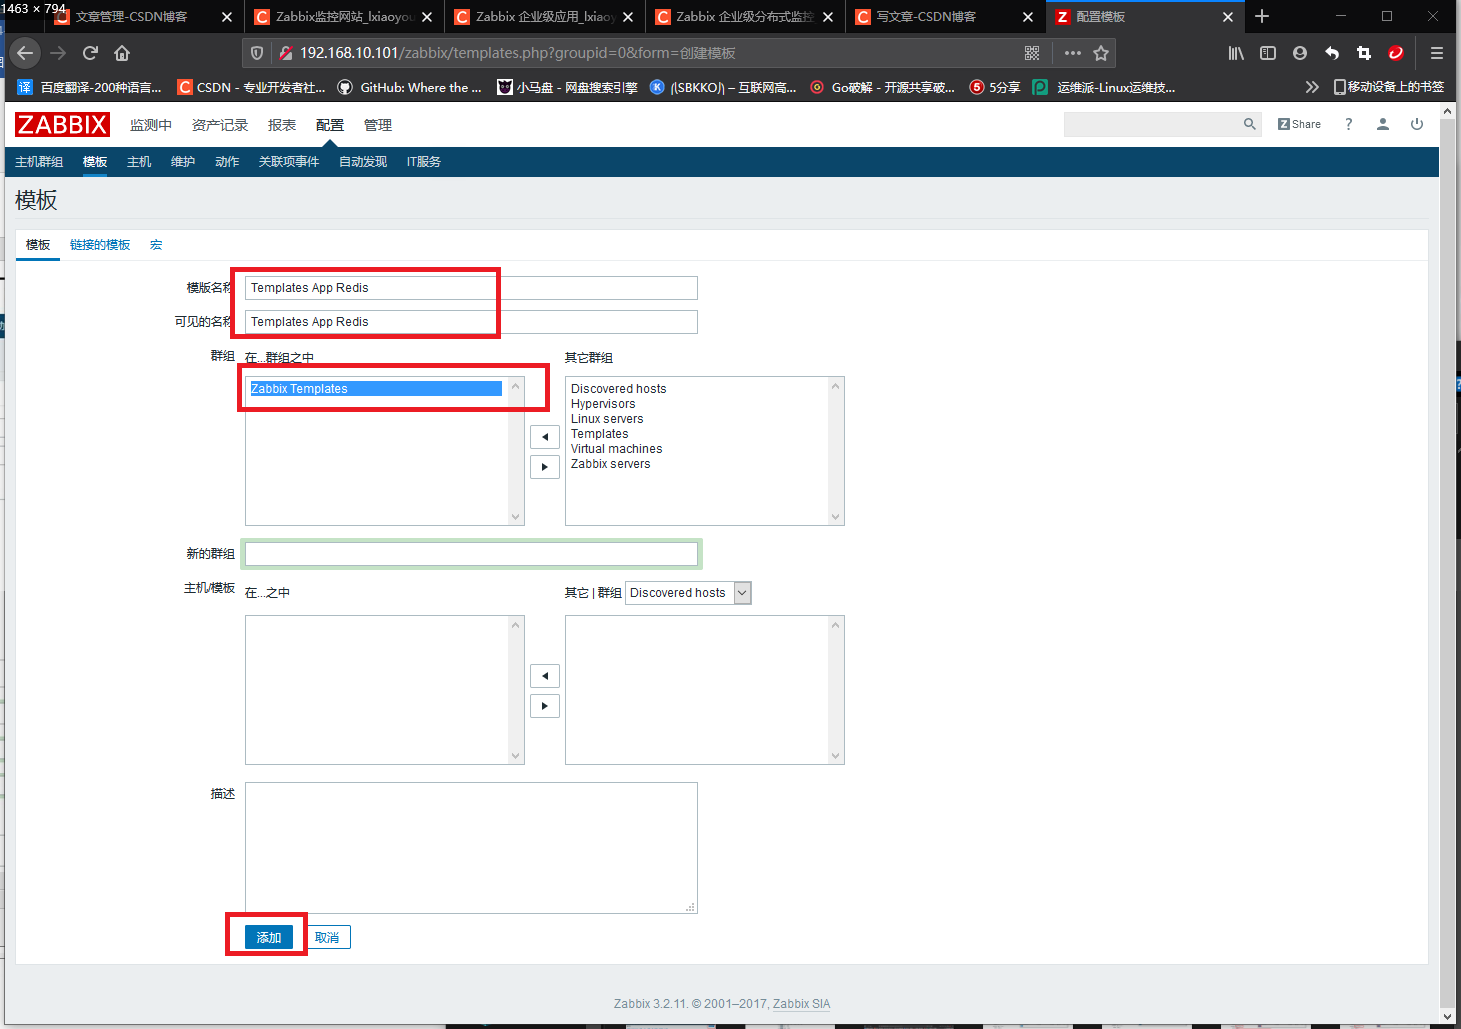Click the browser address bar URL
This screenshot has width=1461, height=1029.
tap(518, 53)
